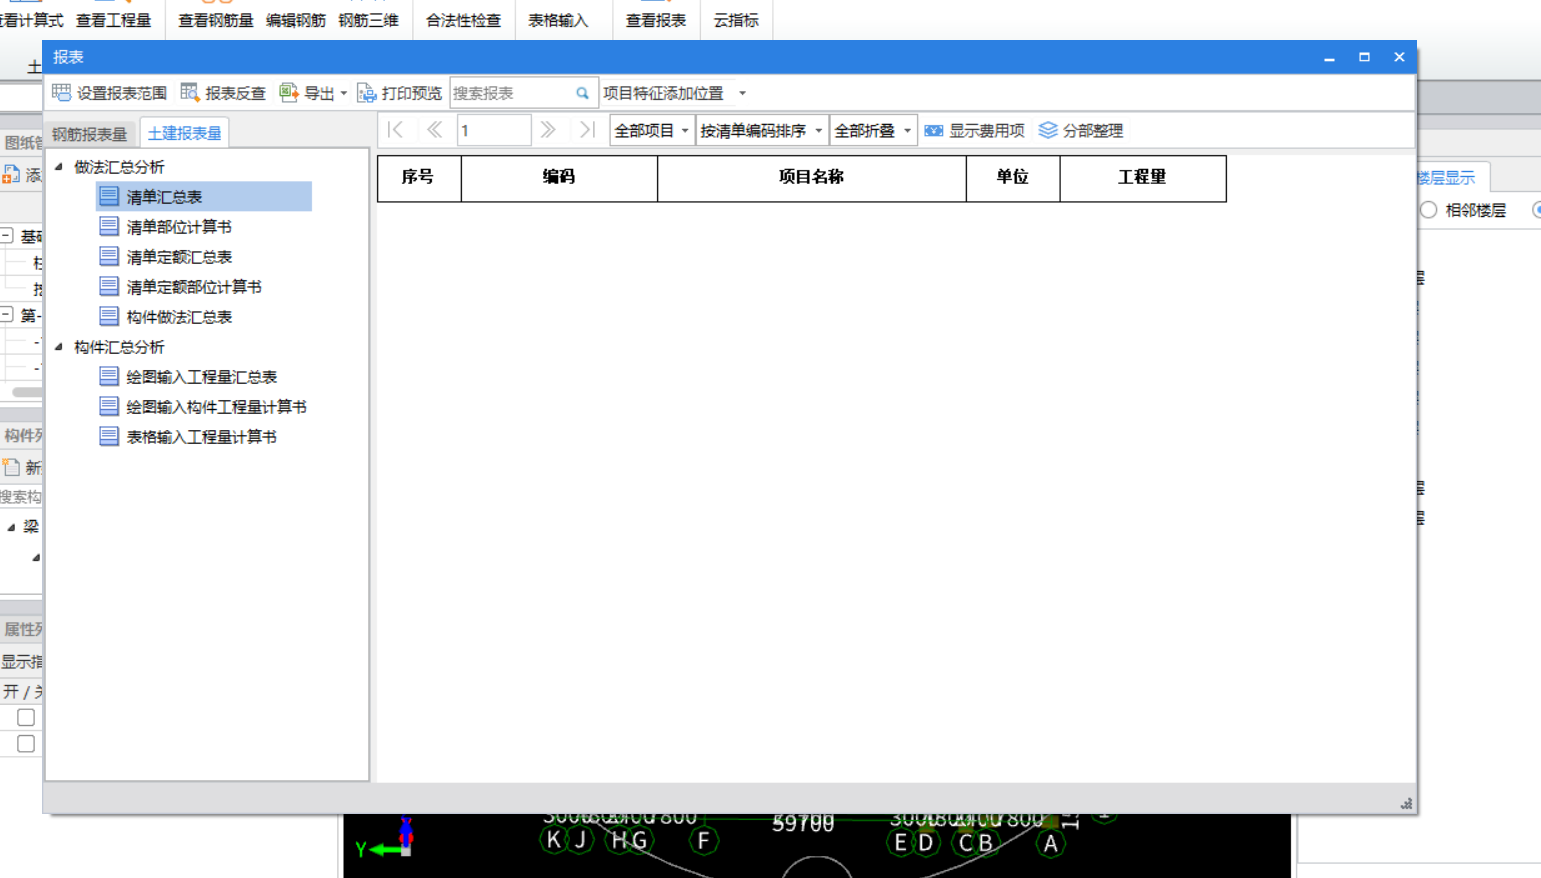Open 设置报表范围 report range settings
Image resolution: width=1541 pixels, height=878 pixels.
pos(109,93)
